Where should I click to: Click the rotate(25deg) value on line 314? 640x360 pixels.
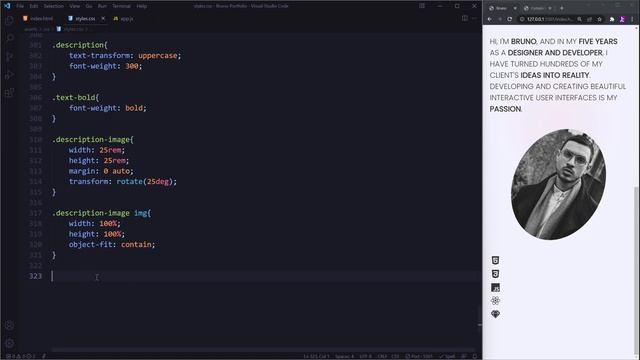[x=145, y=181]
